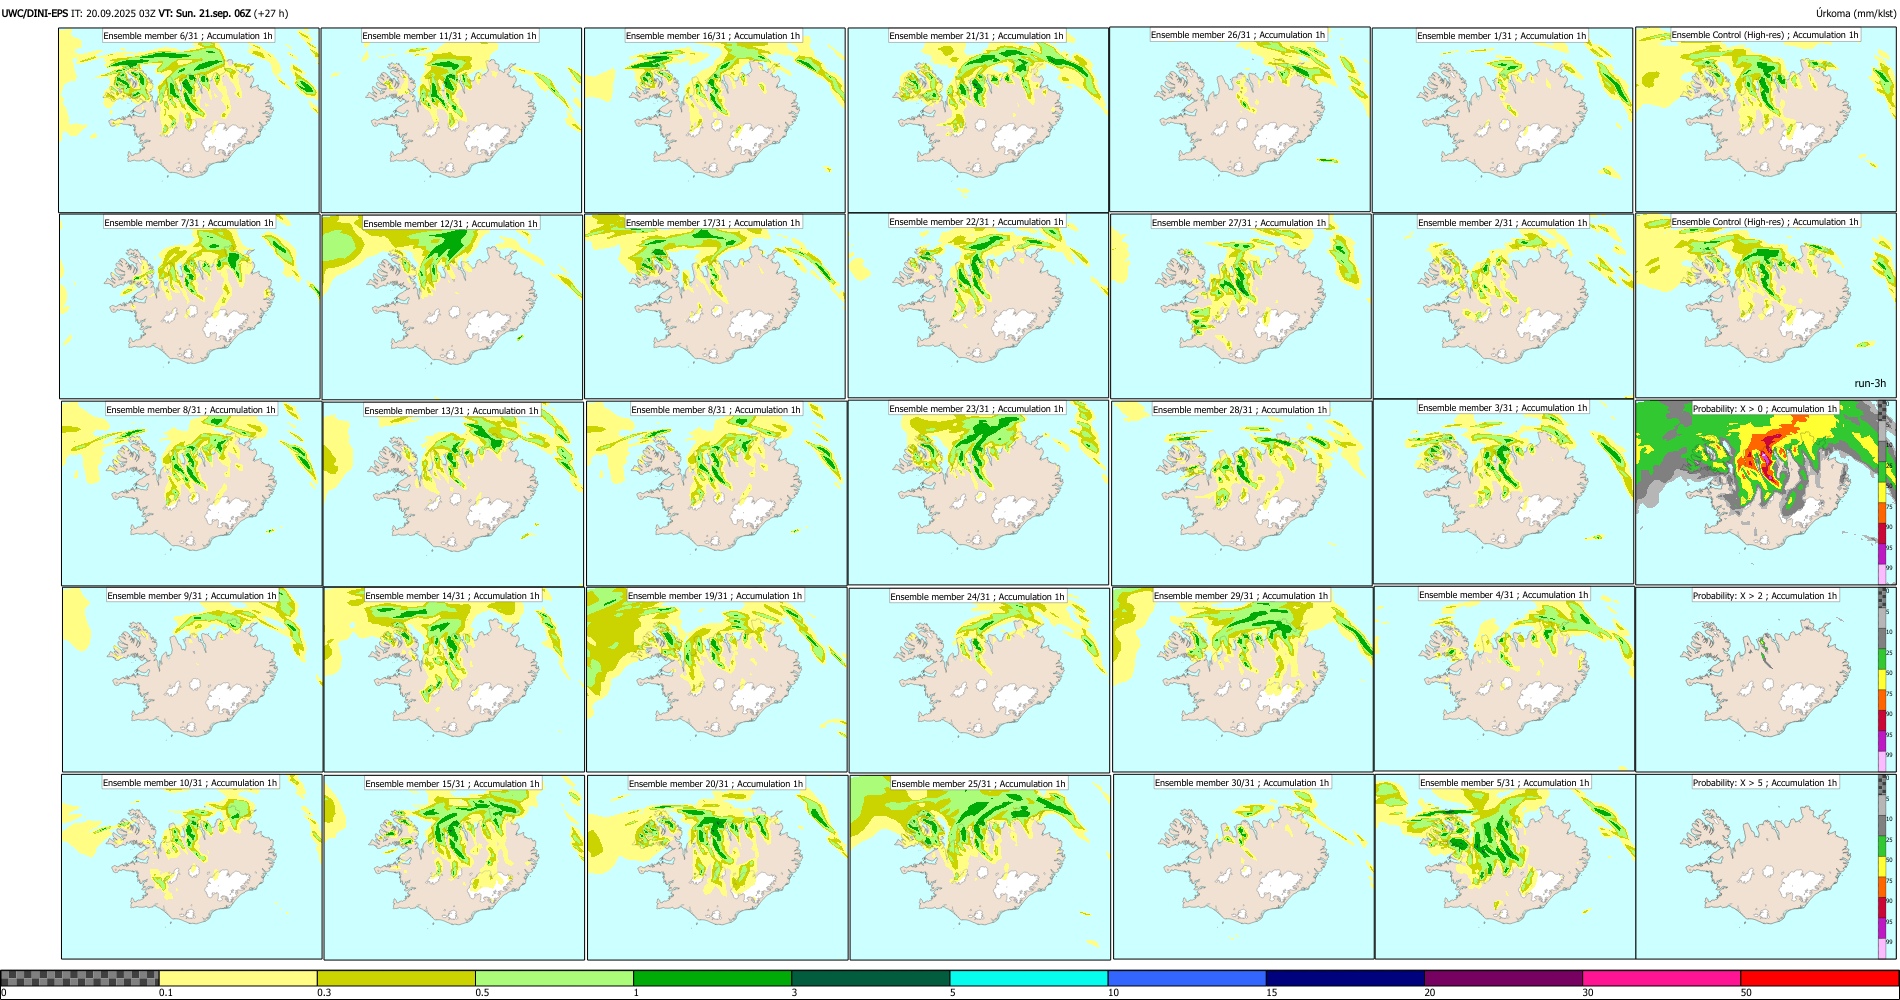Click the 'IT: 20.09.2025 03Z' initial time

(113, 13)
